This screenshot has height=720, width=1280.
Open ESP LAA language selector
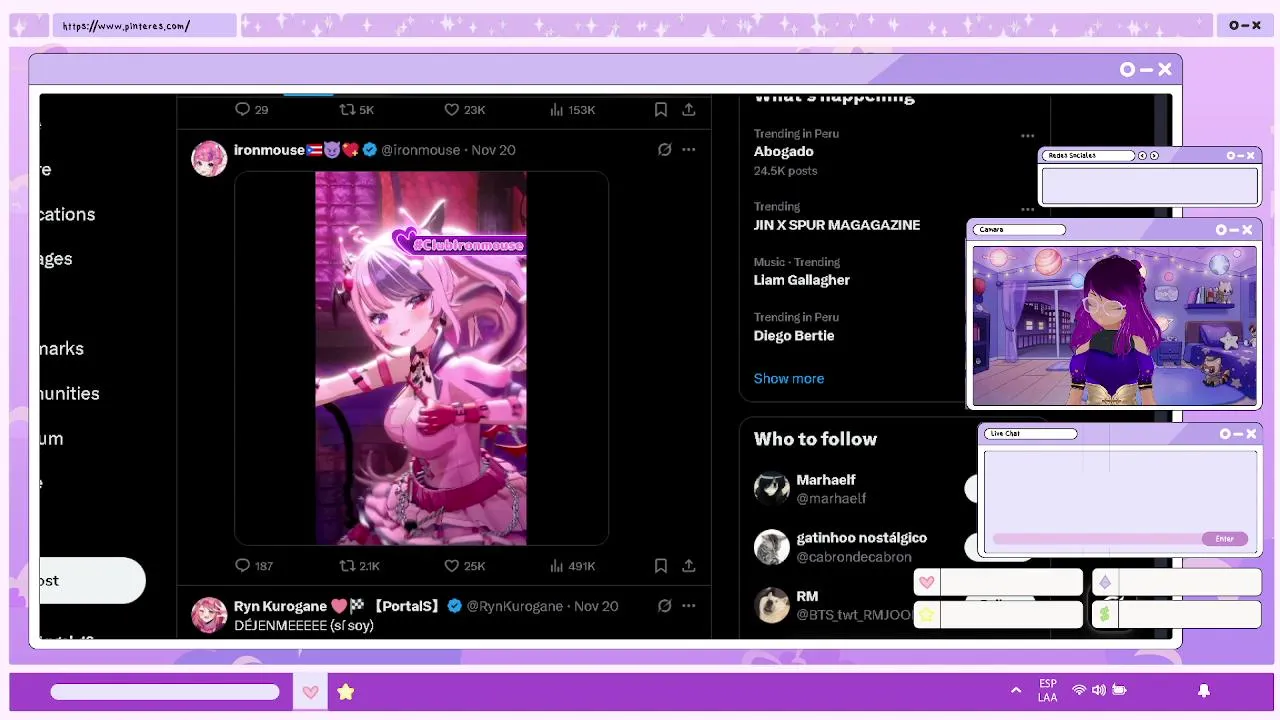[x=1047, y=690]
